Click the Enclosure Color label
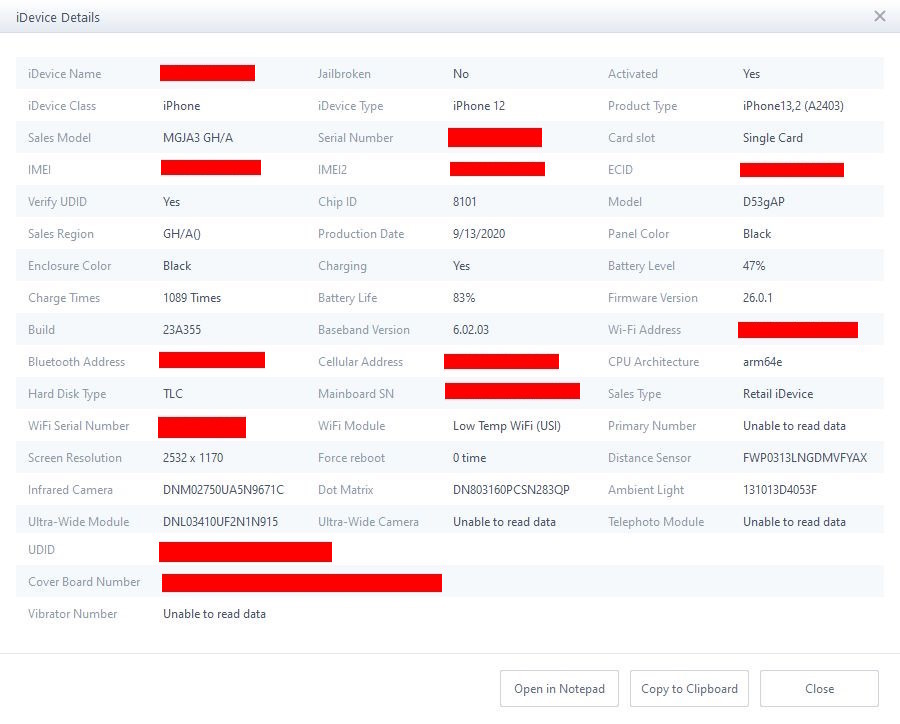The height and width of the screenshot is (724, 900). [x=69, y=266]
